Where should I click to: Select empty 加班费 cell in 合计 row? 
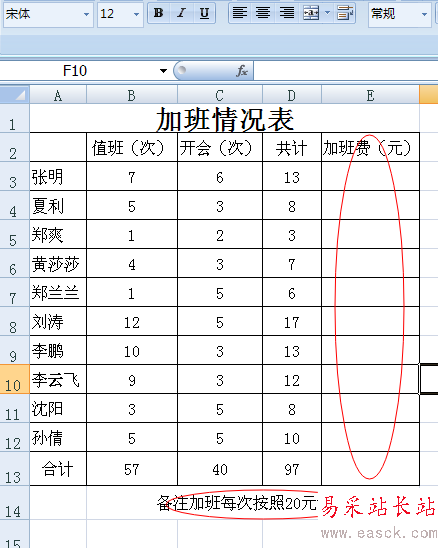[x=371, y=469]
